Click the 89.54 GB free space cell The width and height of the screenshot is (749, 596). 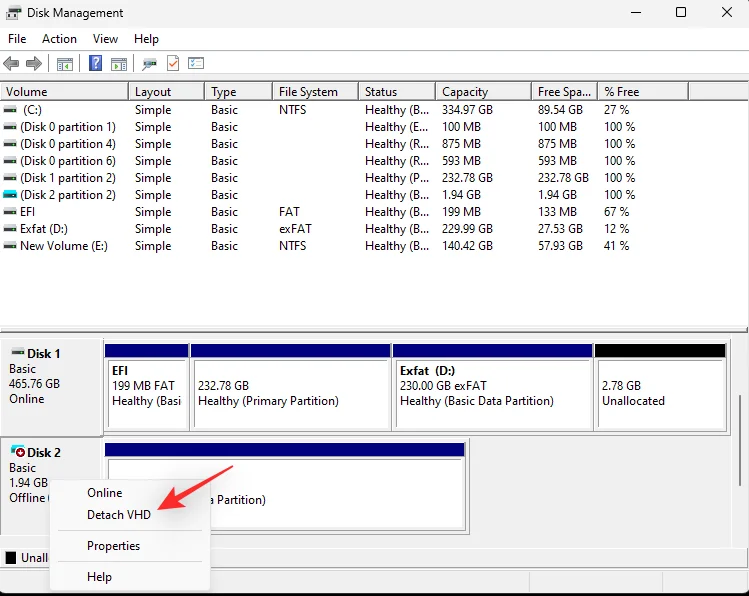(x=560, y=110)
